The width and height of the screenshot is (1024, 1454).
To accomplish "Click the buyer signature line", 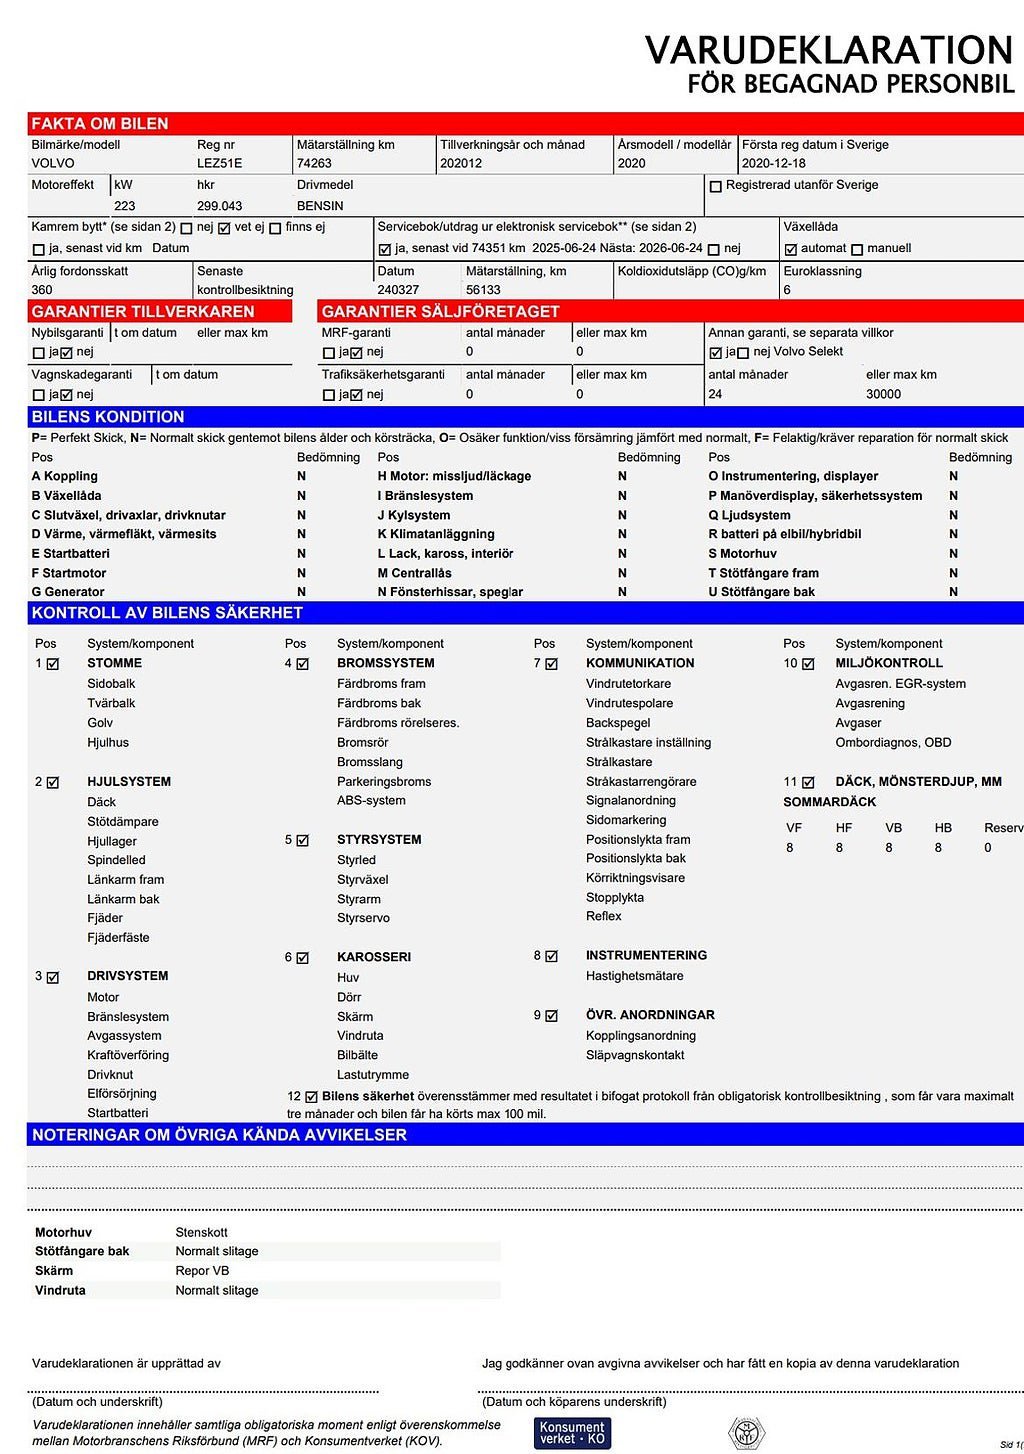I will point(750,1390).
